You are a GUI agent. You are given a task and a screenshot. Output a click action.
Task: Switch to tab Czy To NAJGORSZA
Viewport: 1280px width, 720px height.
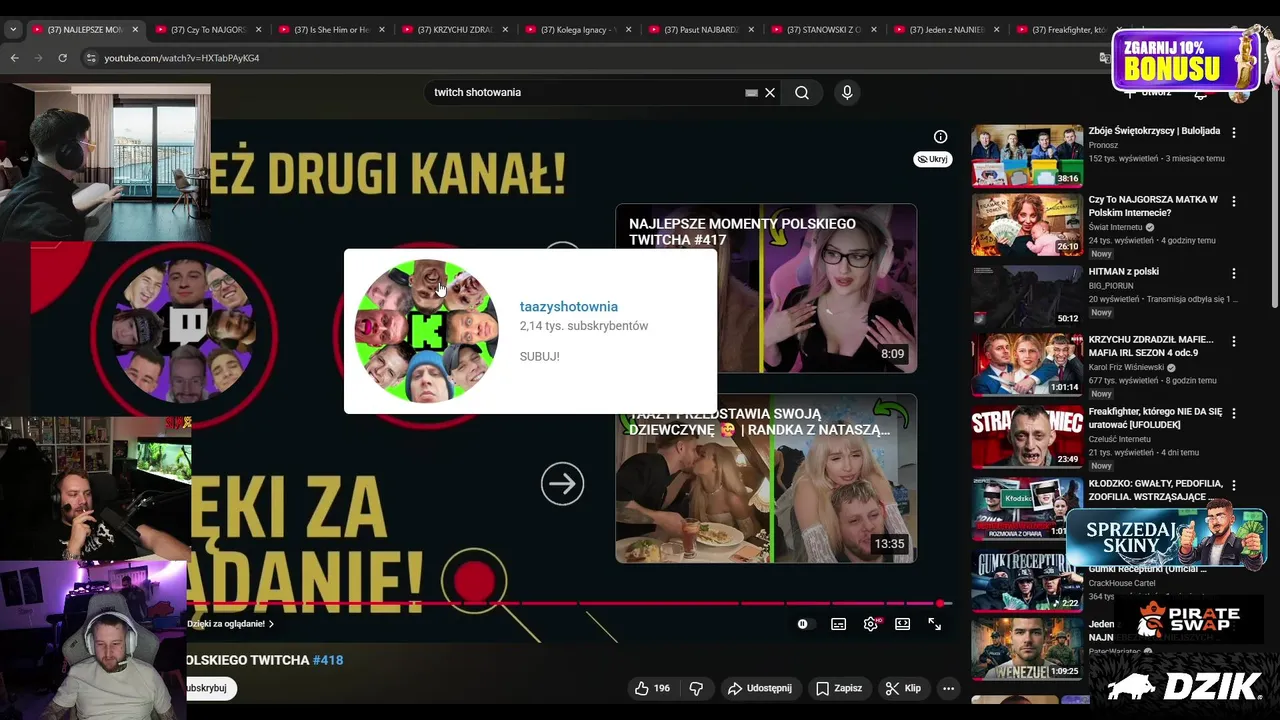pyautogui.click(x=207, y=29)
